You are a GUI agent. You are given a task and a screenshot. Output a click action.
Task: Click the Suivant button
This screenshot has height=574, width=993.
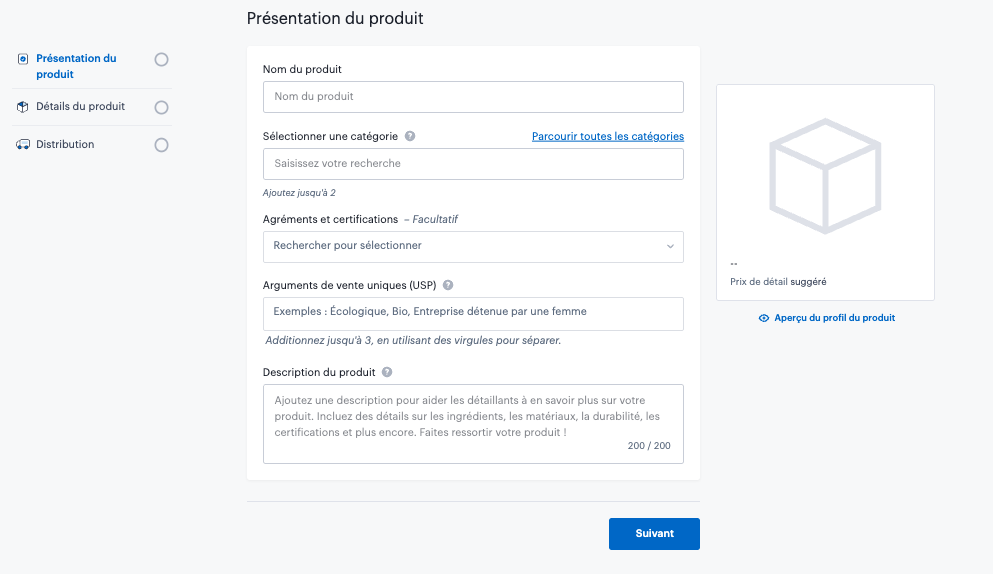point(654,534)
